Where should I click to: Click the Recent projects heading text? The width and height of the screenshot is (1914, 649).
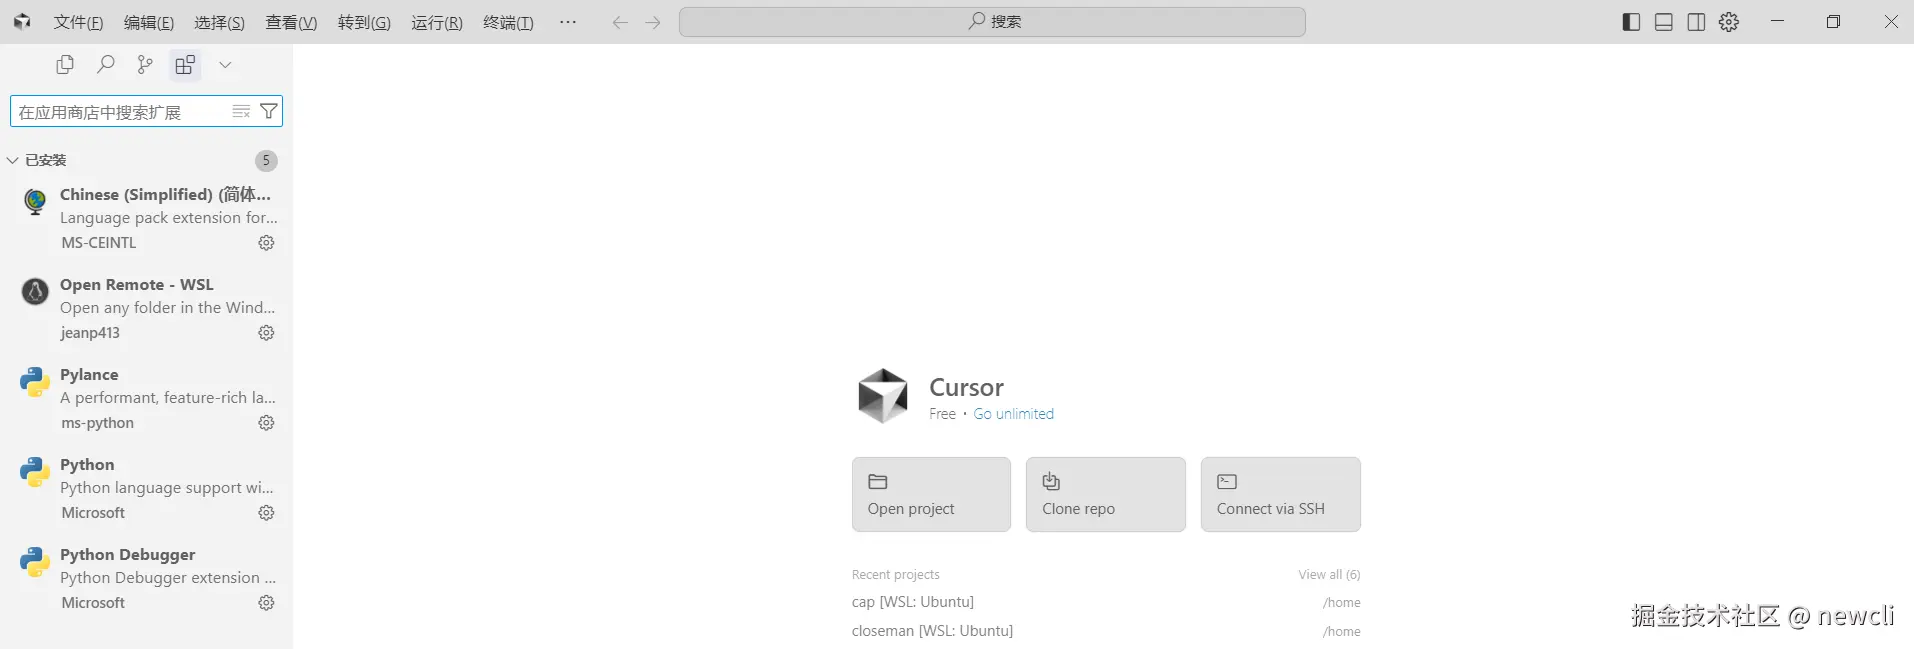(x=896, y=574)
